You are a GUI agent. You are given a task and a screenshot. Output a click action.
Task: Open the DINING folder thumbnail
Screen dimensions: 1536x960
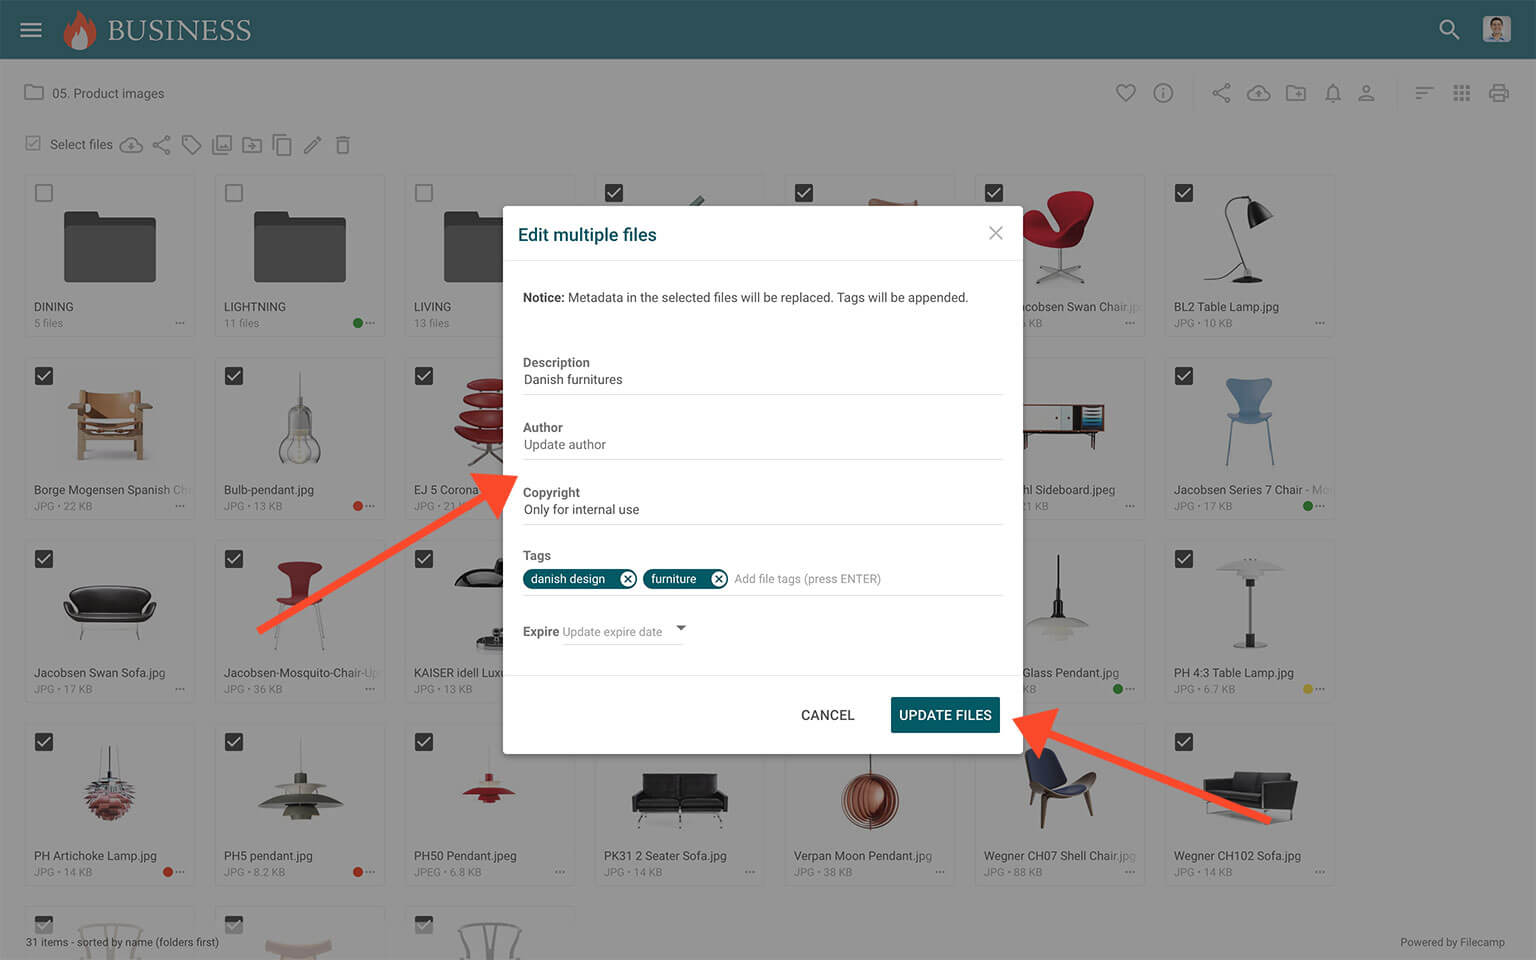pos(110,247)
